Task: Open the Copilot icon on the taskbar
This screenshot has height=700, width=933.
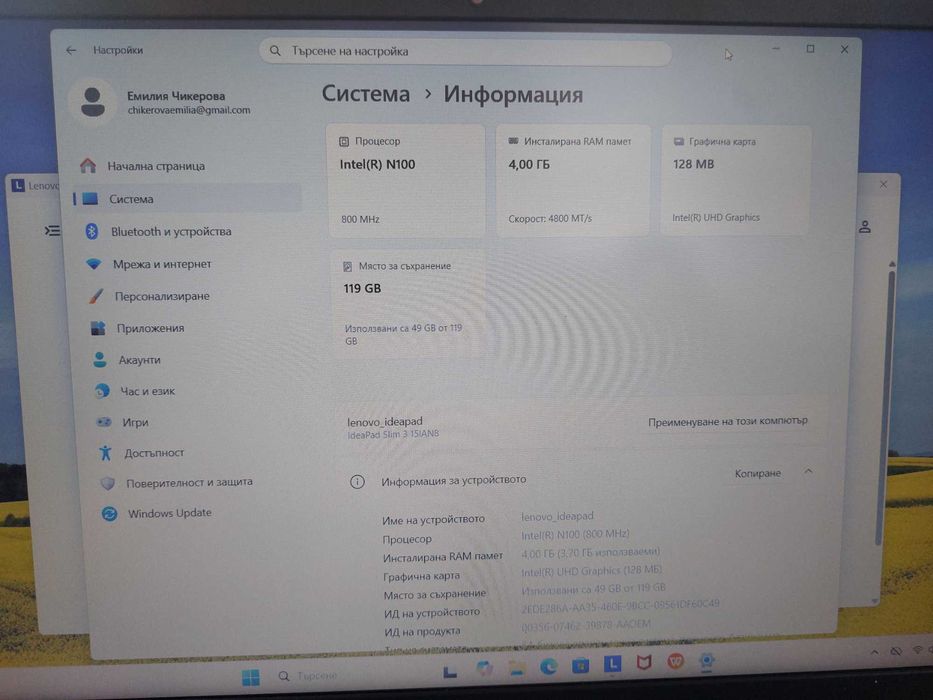Action: tap(484, 669)
